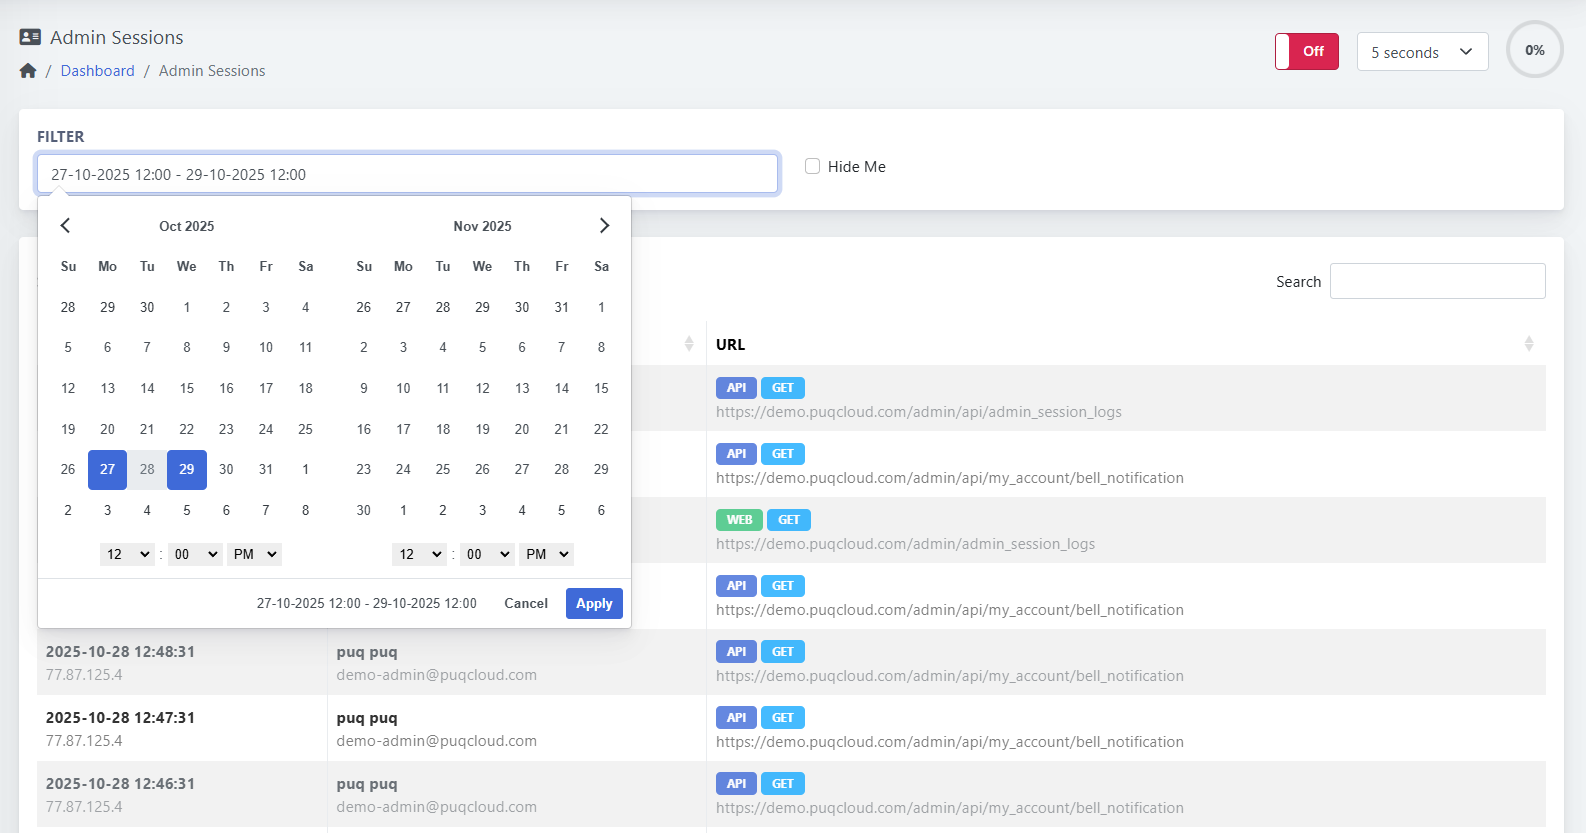Toggle the auto-refresh Off switch
The height and width of the screenshot is (833, 1586).
click(x=1306, y=51)
